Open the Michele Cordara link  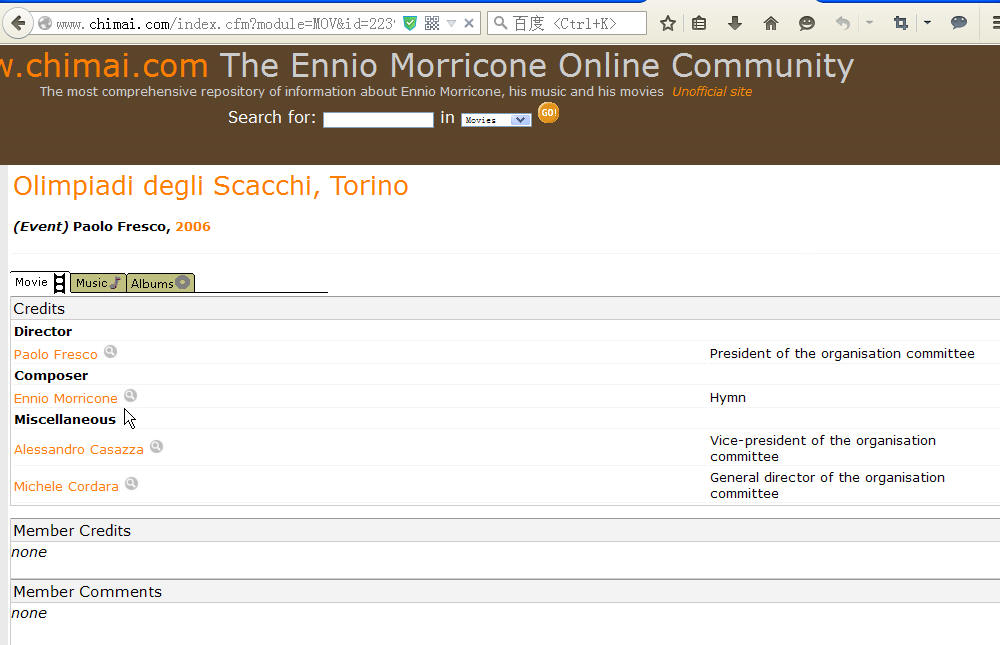pyautogui.click(x=66, y=486)
